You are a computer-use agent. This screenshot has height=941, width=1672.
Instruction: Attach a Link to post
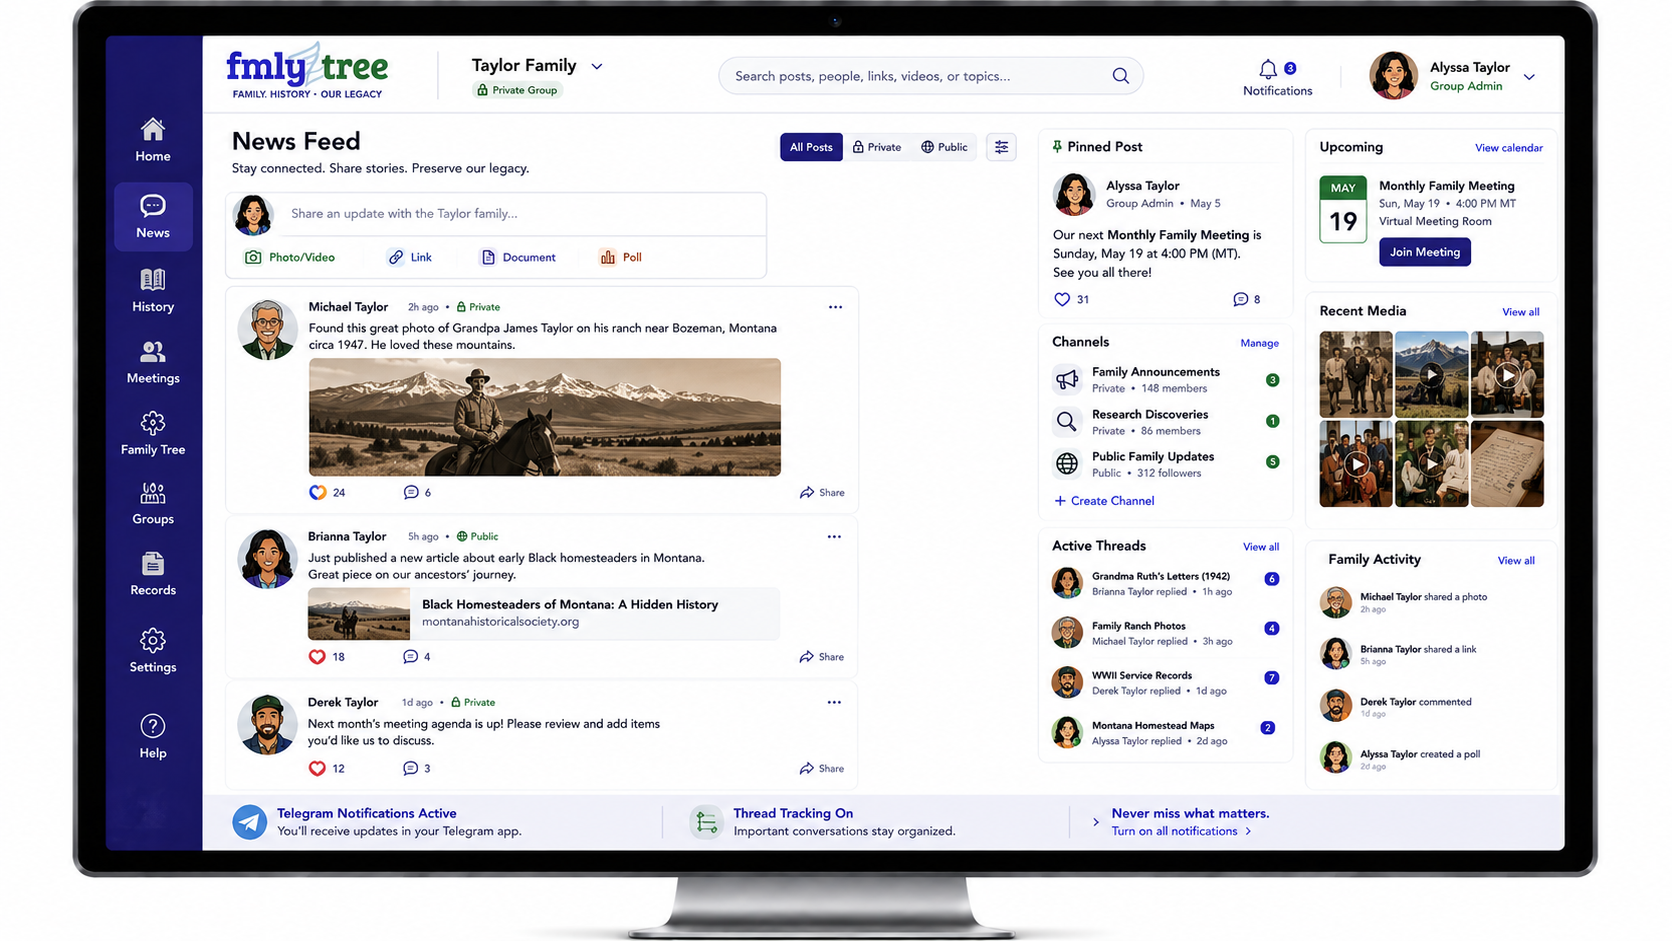click(x=410, y=257)
